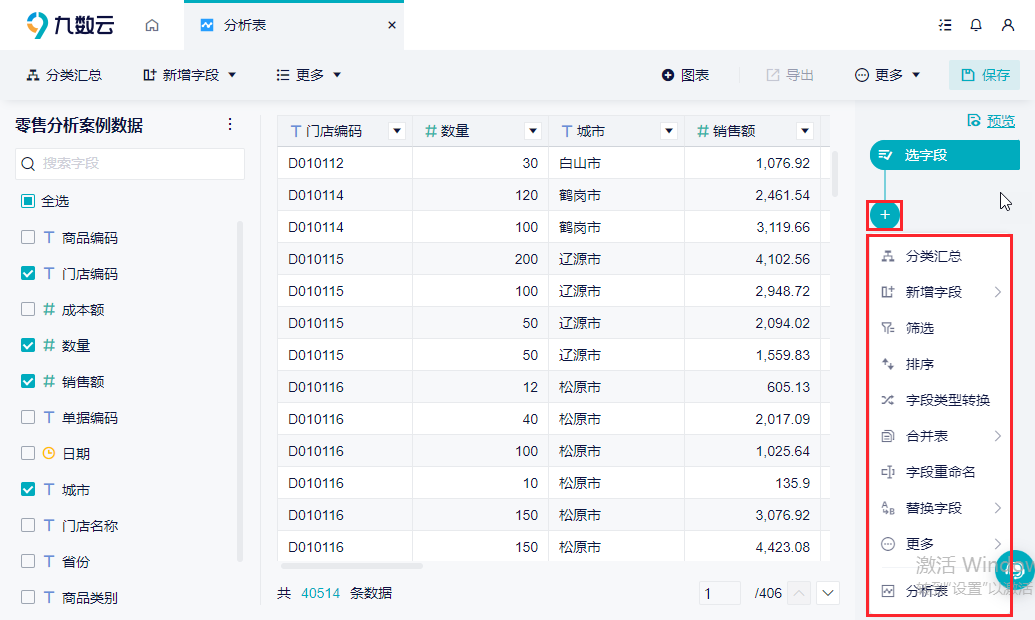Expand the 合并表 submenu arrow

pyautogui.click(x=997, y=436)
